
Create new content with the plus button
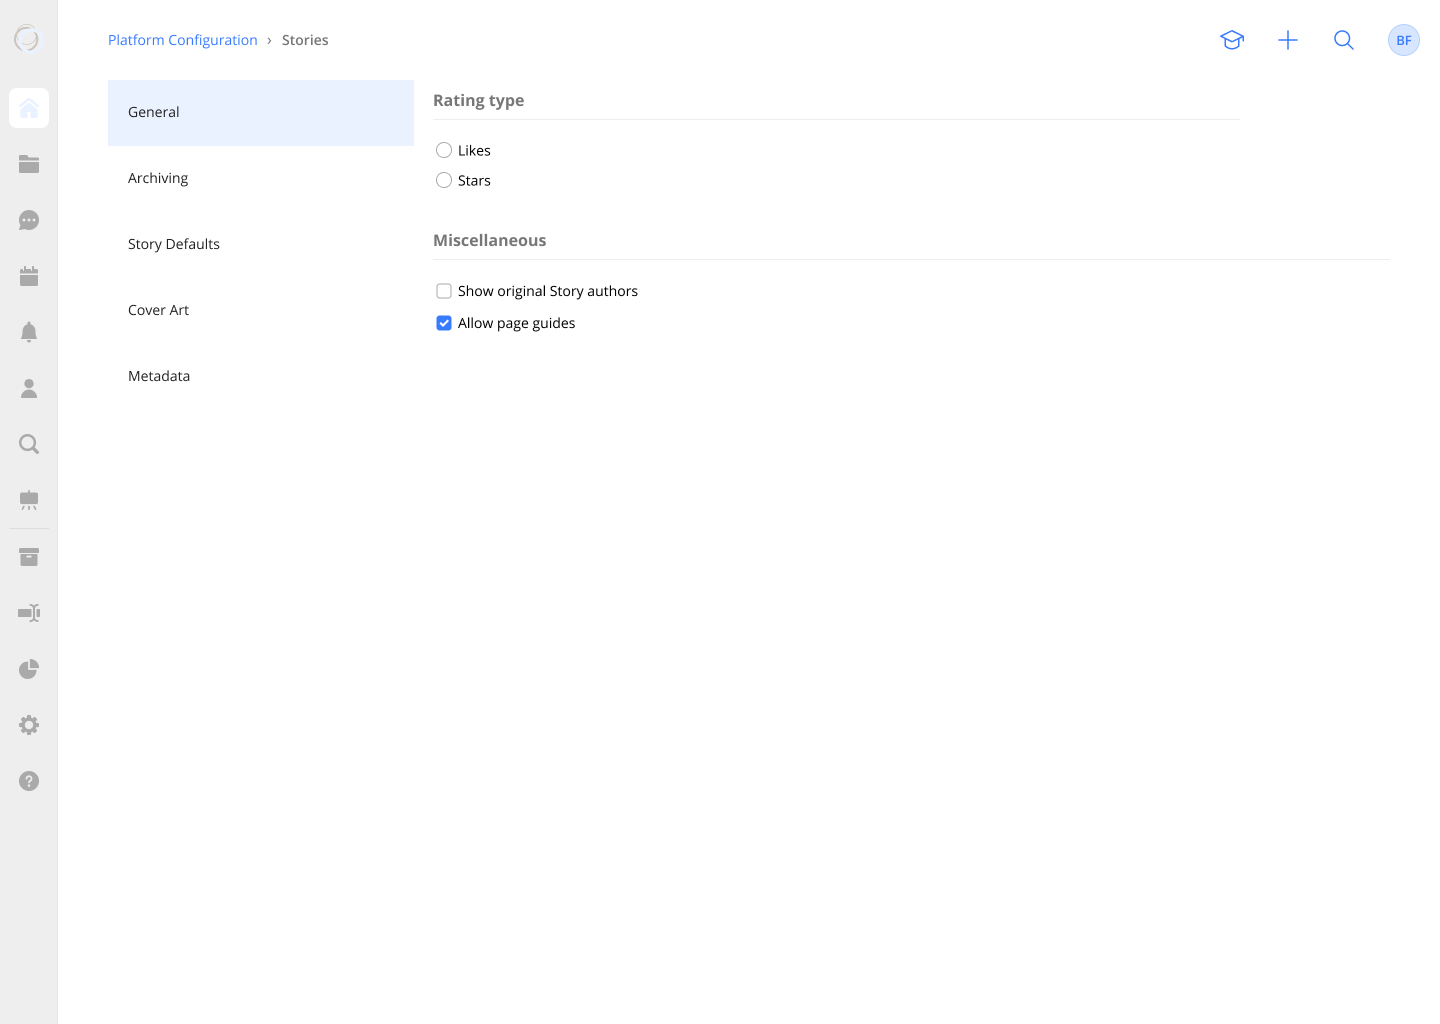(1288, 40)
